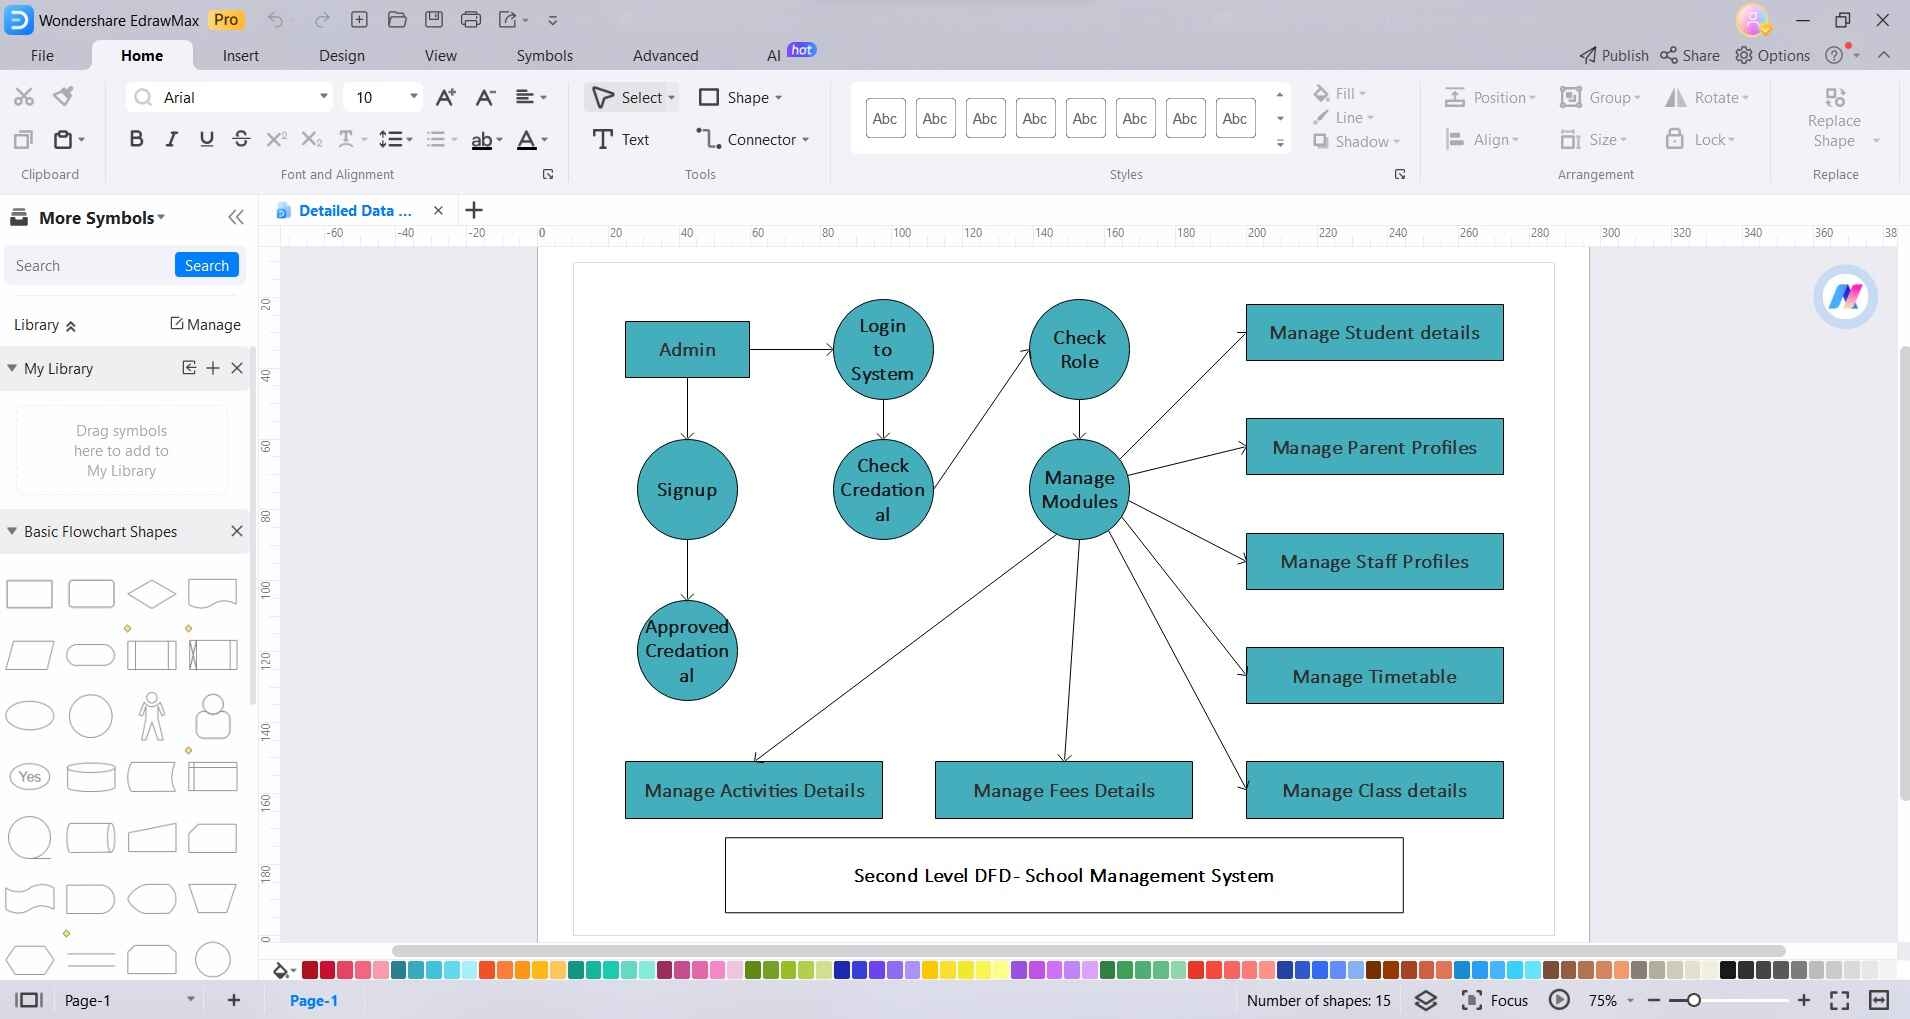Image resolution: width=1910 pixels, height=1019 pixels.
Task: Select the Text tool
Action: tap(621, 139)
